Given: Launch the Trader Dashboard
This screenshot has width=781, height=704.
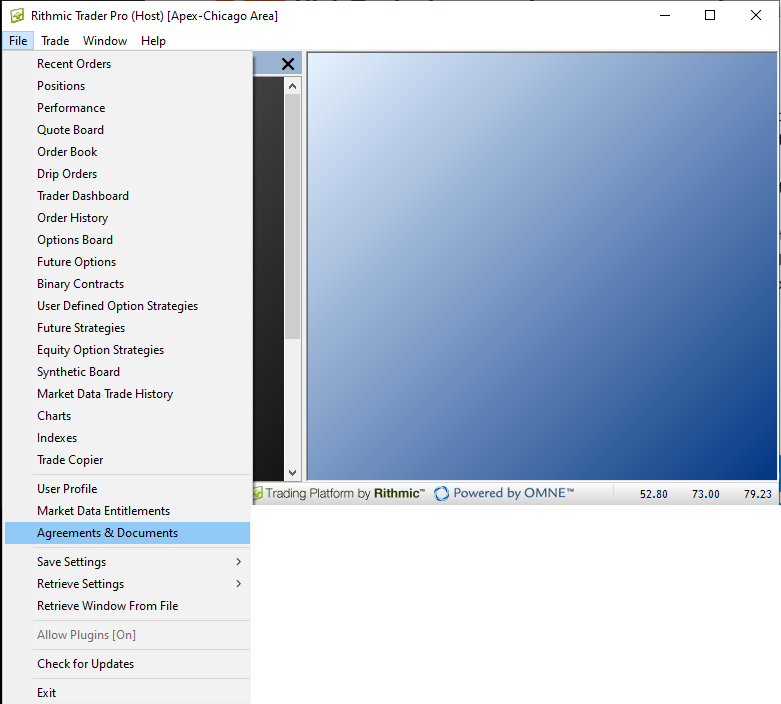Looking at the screenshot, I should (83, 196).
